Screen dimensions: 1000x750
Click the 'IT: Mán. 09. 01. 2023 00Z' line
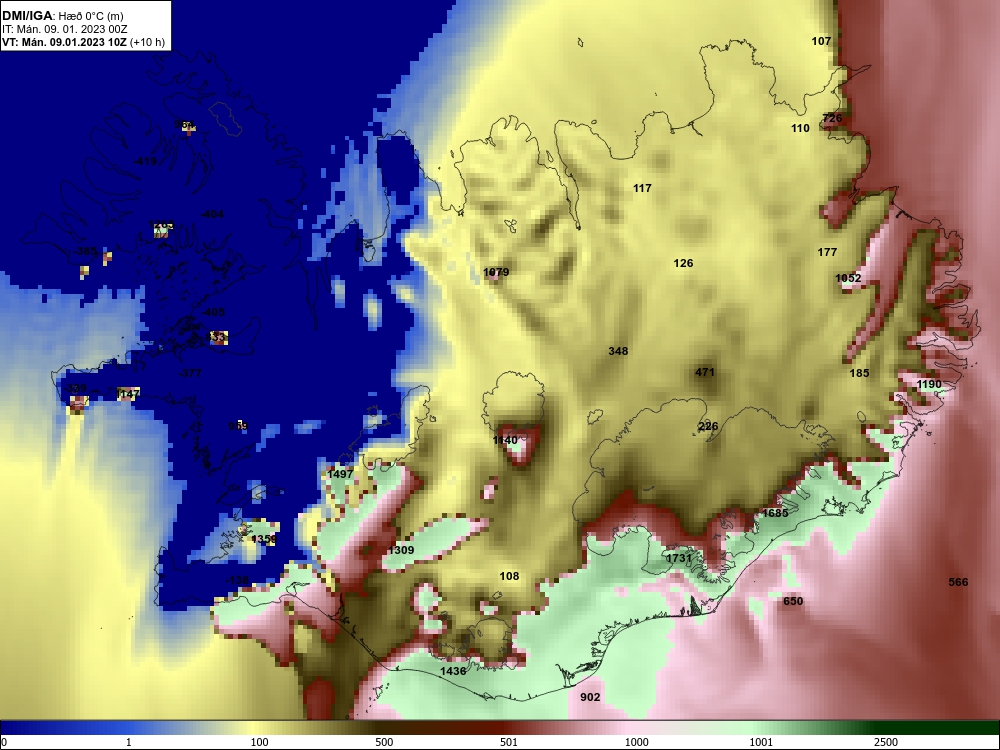click(64, 29)
